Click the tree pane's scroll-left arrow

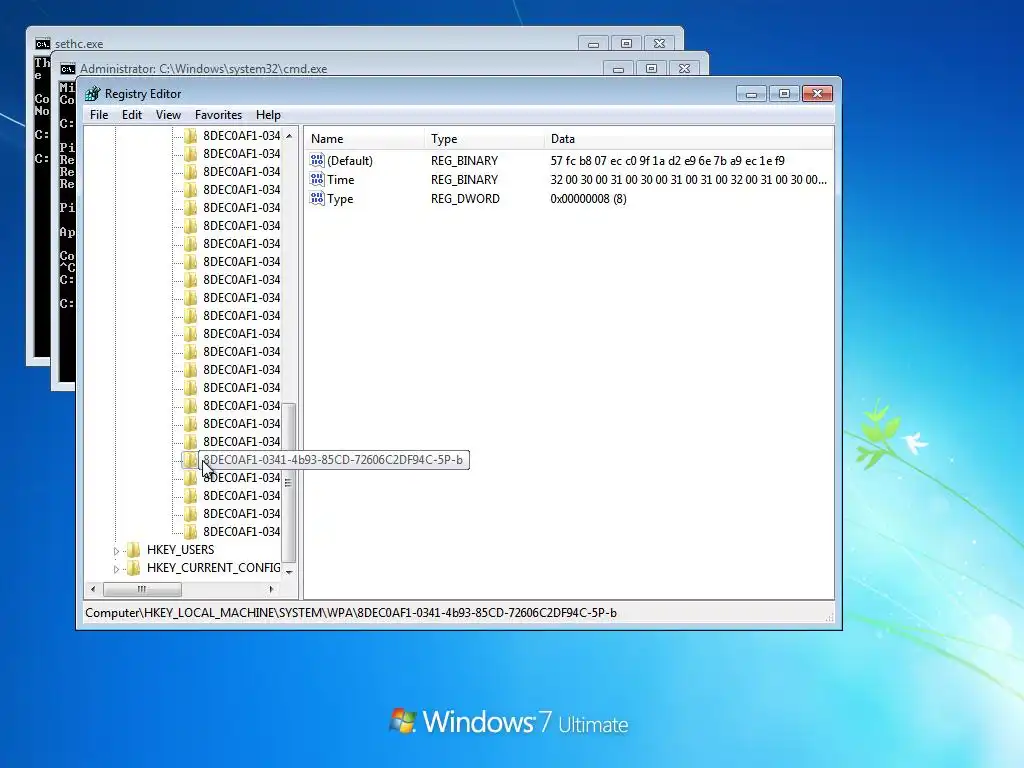click(93, 589)
